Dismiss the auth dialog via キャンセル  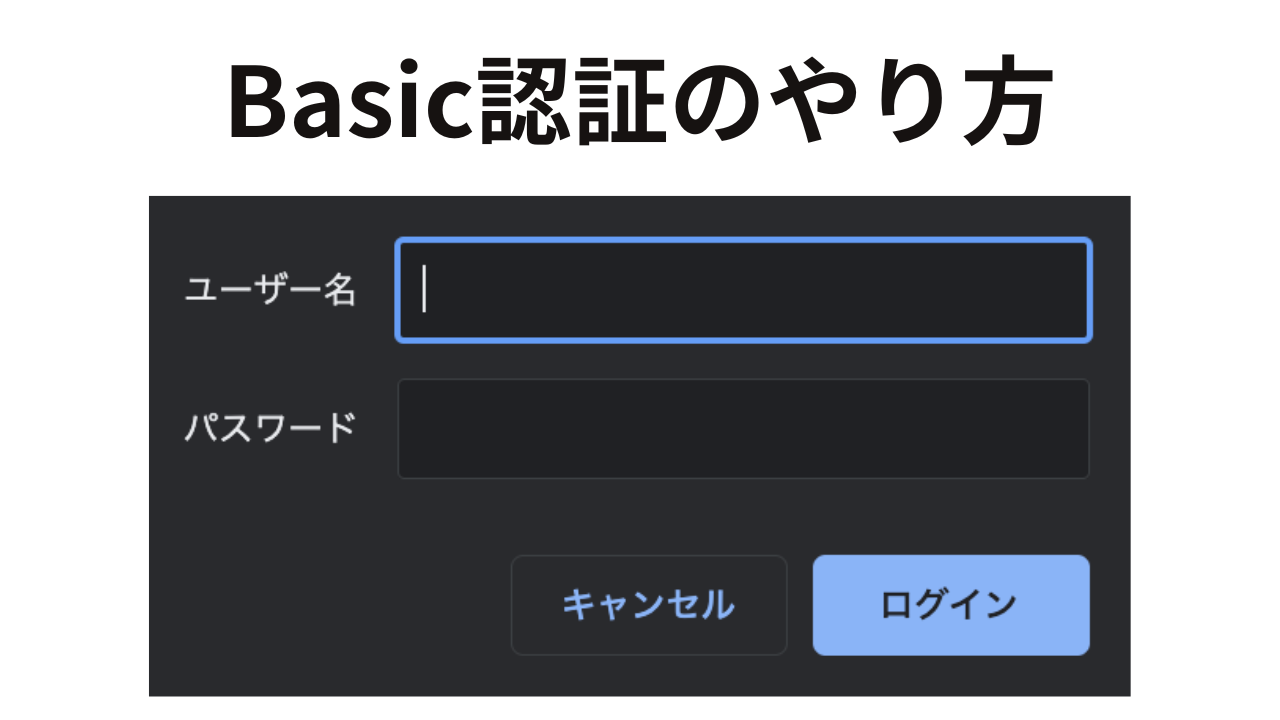click(x=648, y=605)
